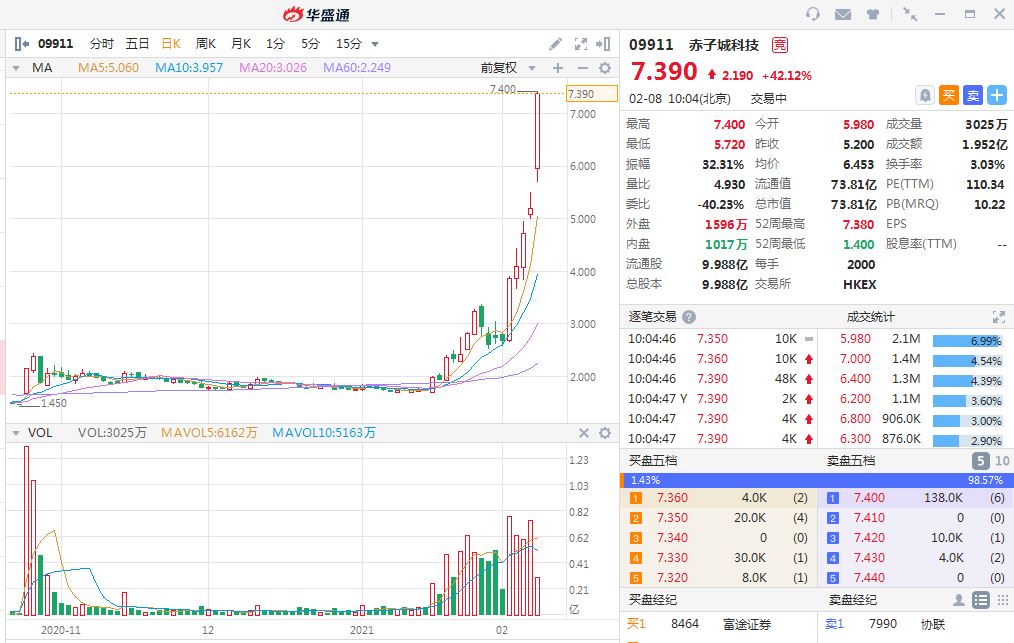Viewport: 1014px width, 643px height.
Task: Click the MAVOL10:5163万 label
Action: pos(323,433)
